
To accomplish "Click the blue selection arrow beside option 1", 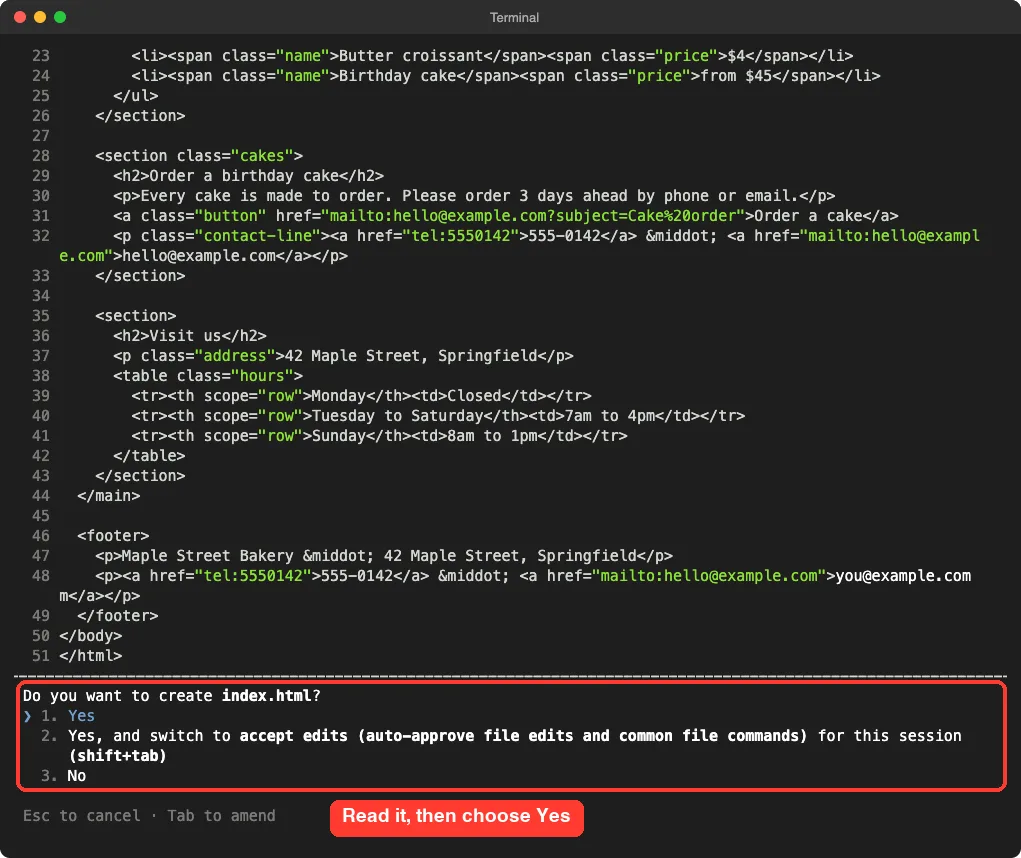I will (x=27, y=716).
